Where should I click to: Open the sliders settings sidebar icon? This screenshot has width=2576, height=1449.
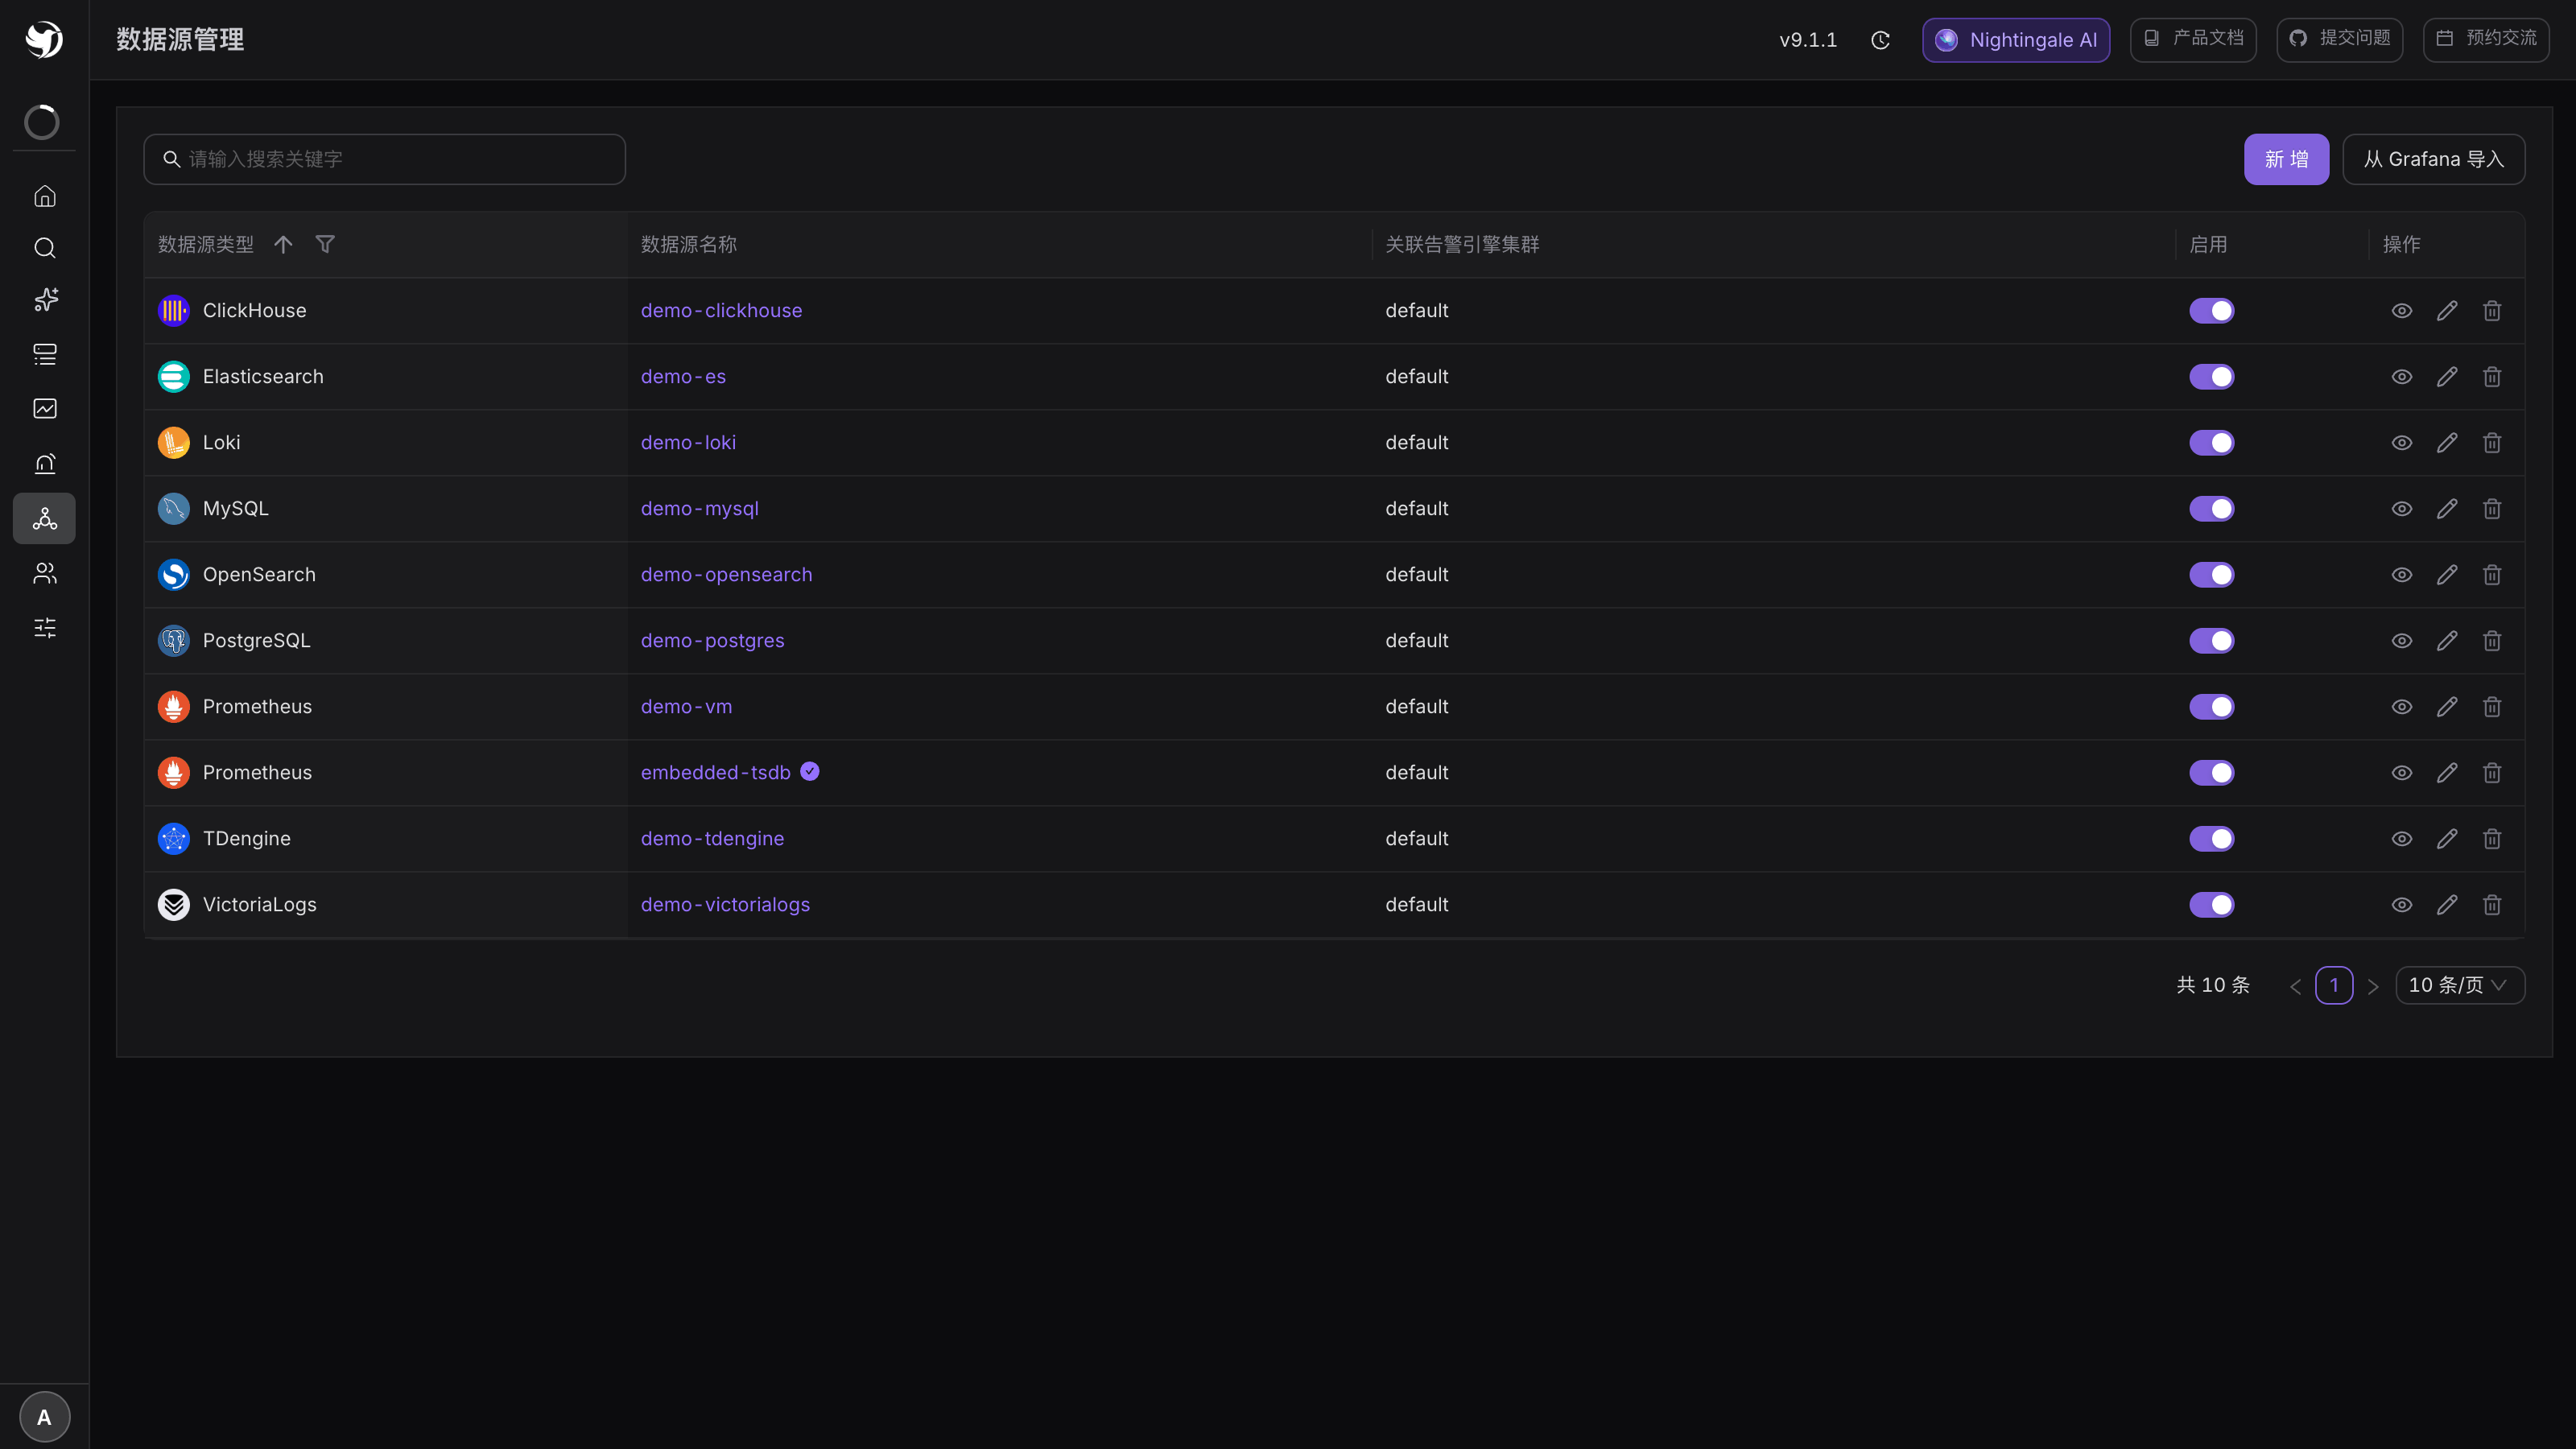[45, 628]
